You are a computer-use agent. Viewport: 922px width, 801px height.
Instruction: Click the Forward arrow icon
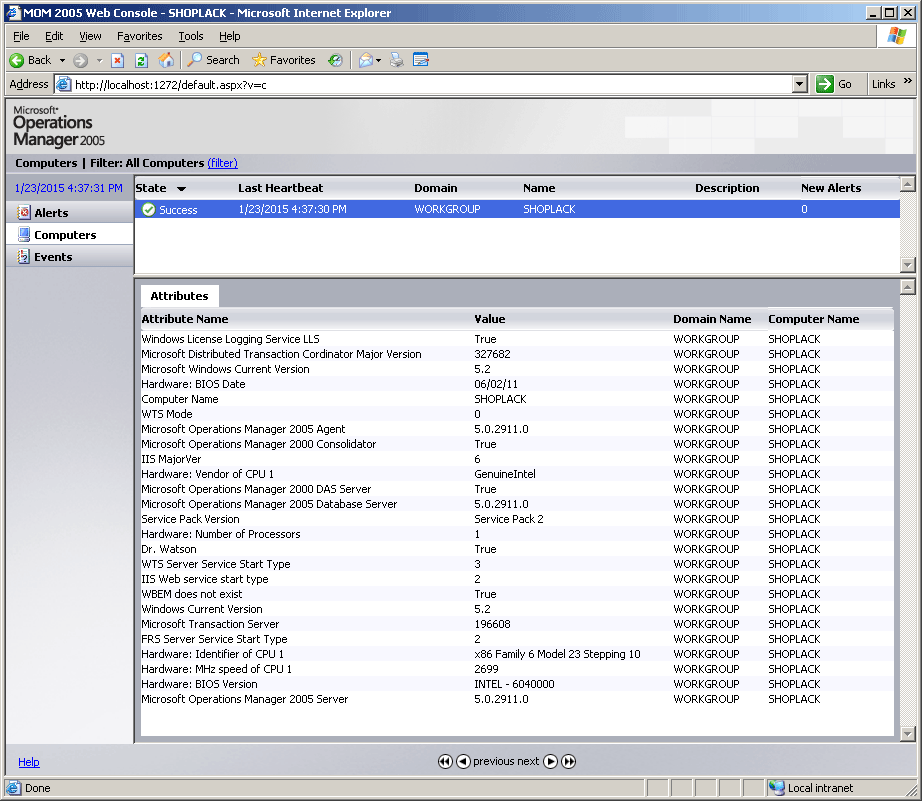pyautogui.click(x=81, y=60)
